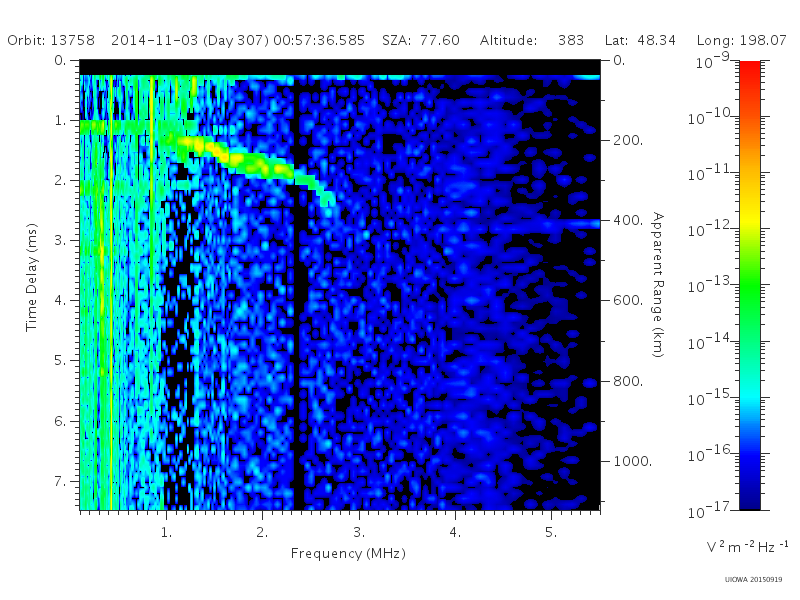Click the '7.' tick label on time delay axis
Image resolution: width=800 pixels, height=600 pixels.
tap(60, 481)
